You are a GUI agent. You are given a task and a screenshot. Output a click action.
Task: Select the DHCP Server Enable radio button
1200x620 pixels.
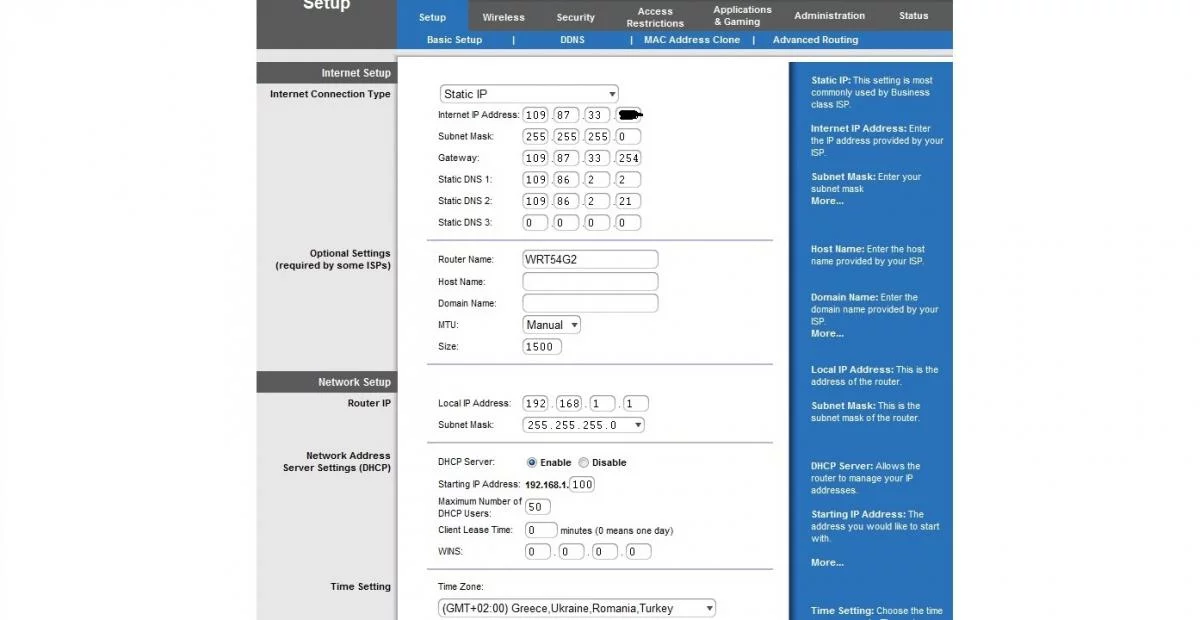tap(532, 463)
